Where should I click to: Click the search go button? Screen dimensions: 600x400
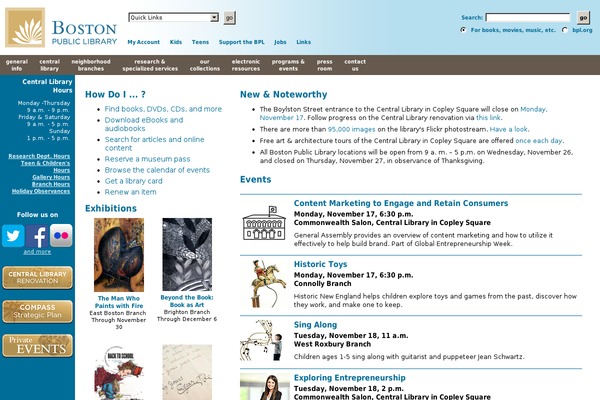click(583, 18)
